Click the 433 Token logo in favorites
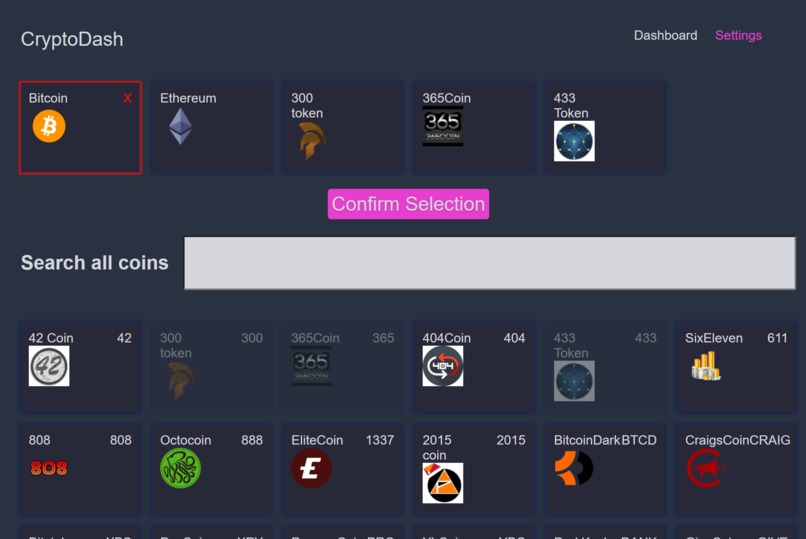The height and width of the screenshot is (539, 806). click(x=574, y=141)
